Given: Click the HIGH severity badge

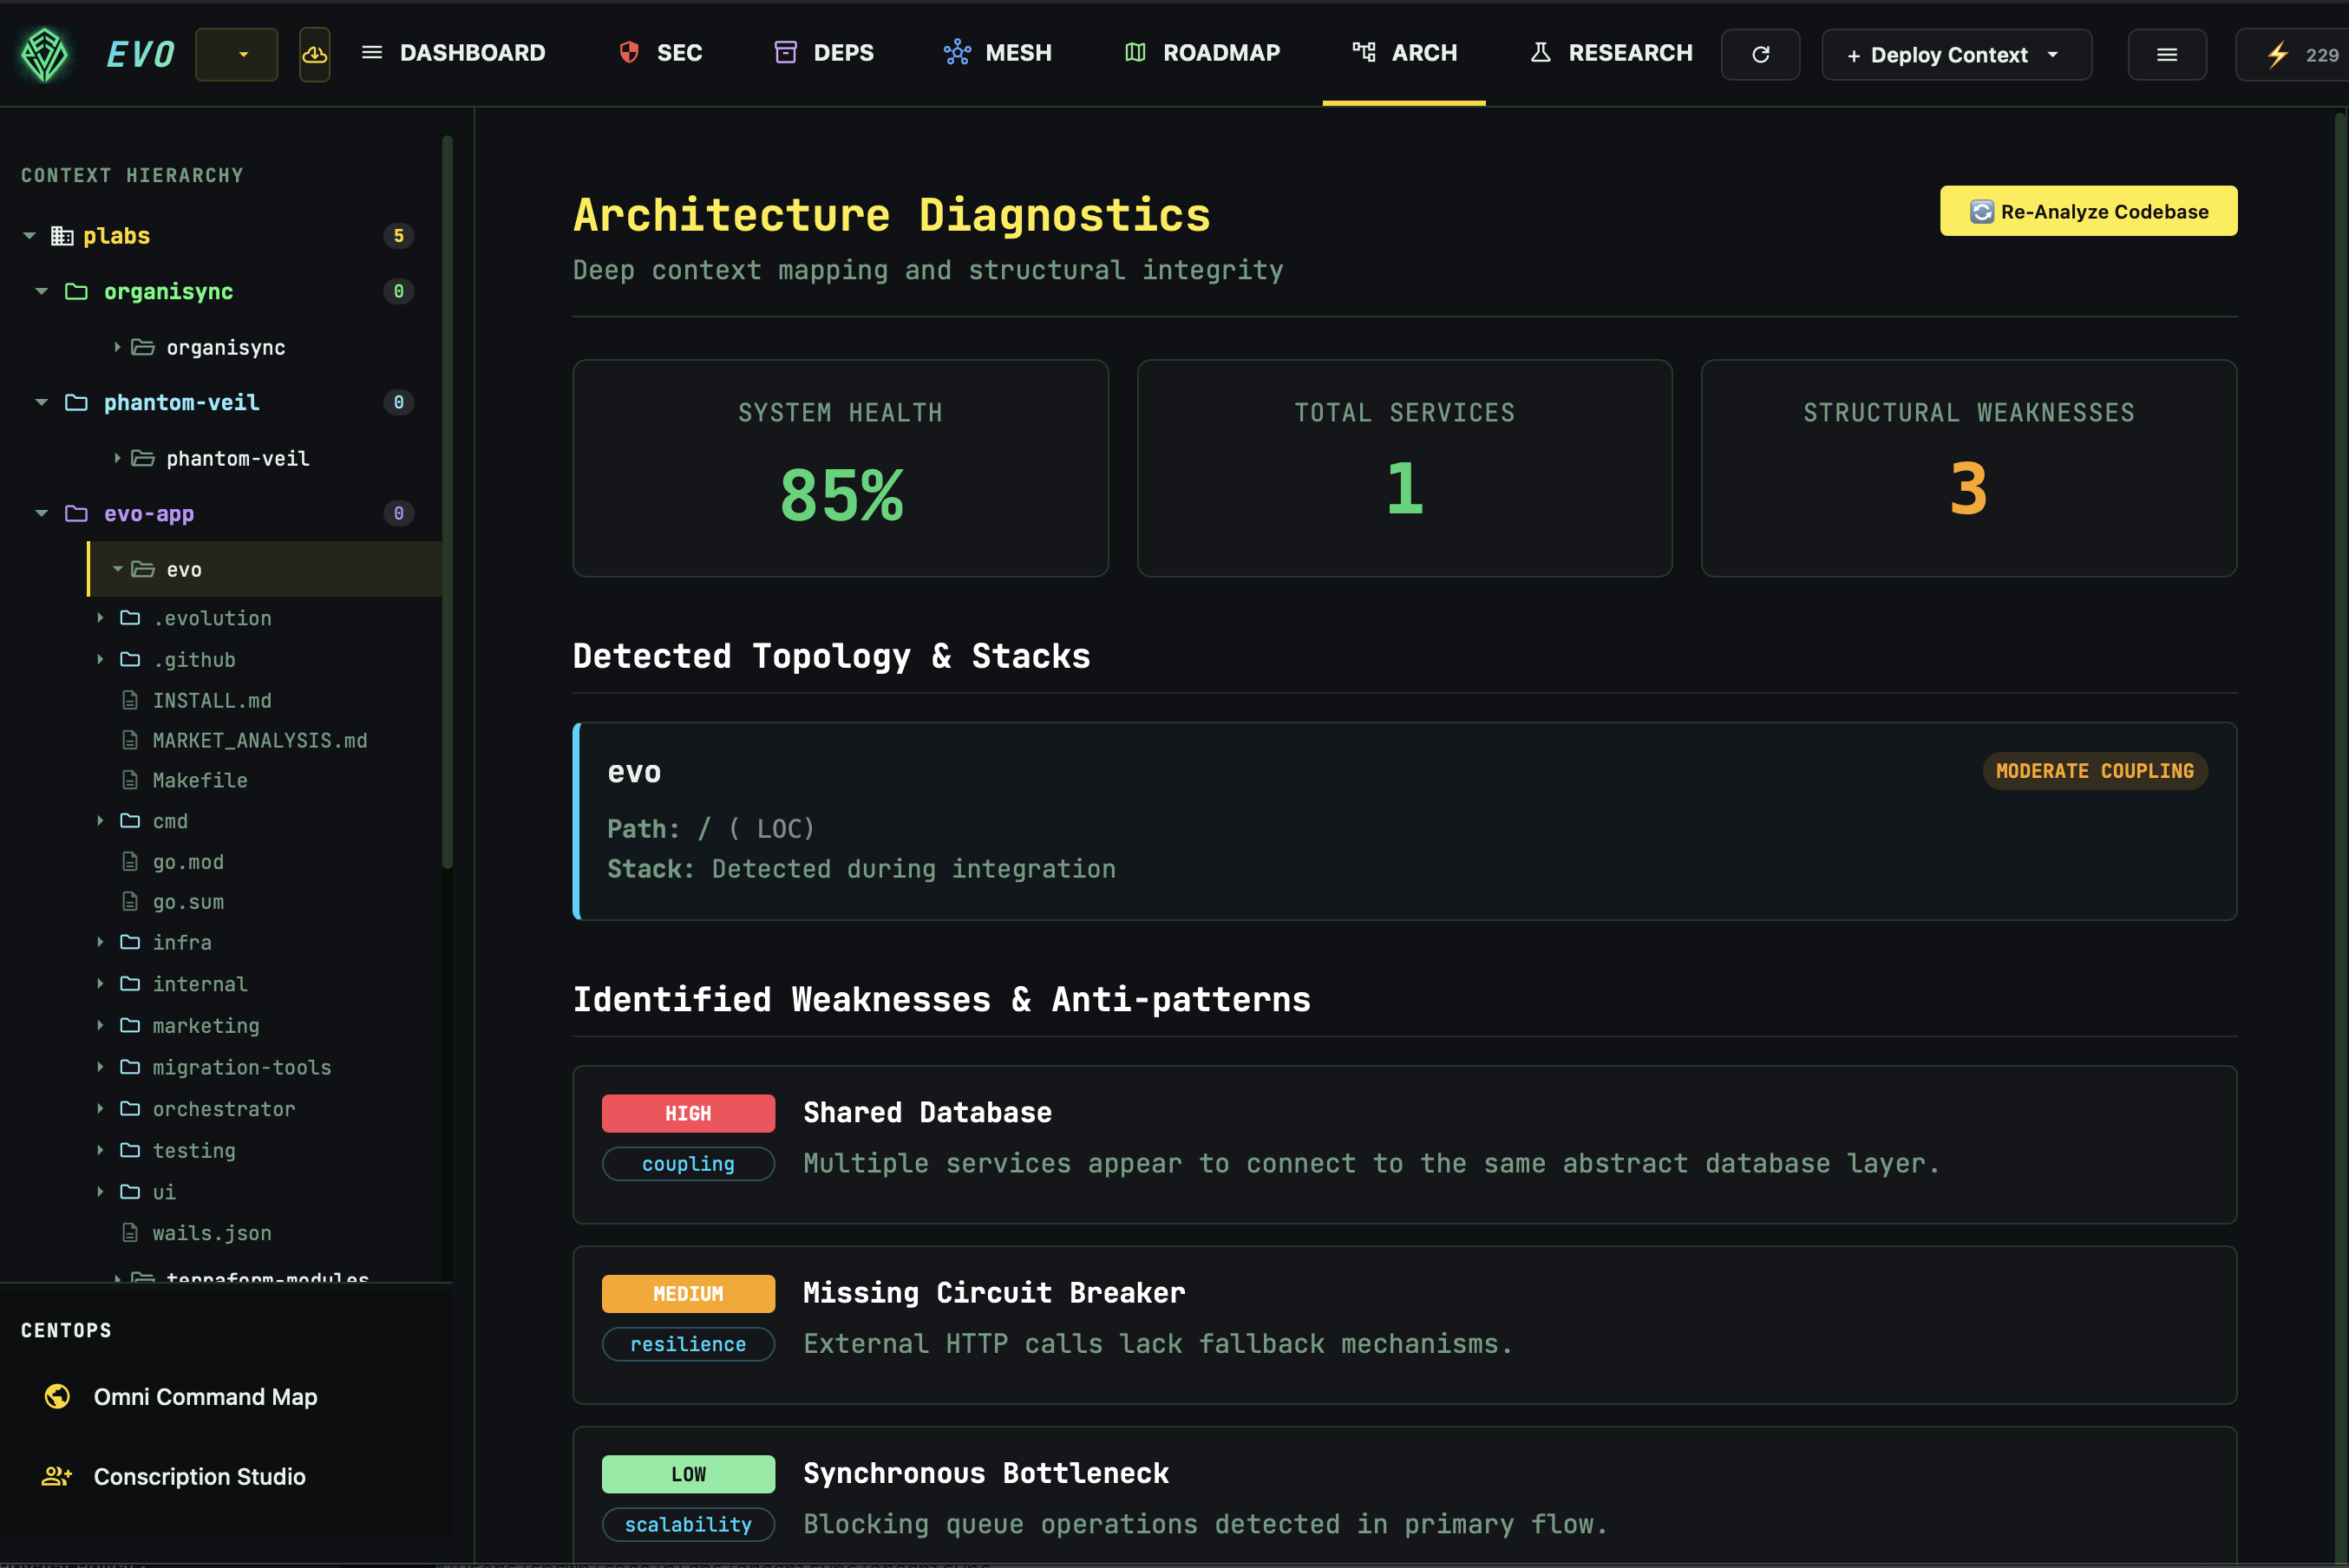Looking at the screenshot, I should coord(688,1113).
